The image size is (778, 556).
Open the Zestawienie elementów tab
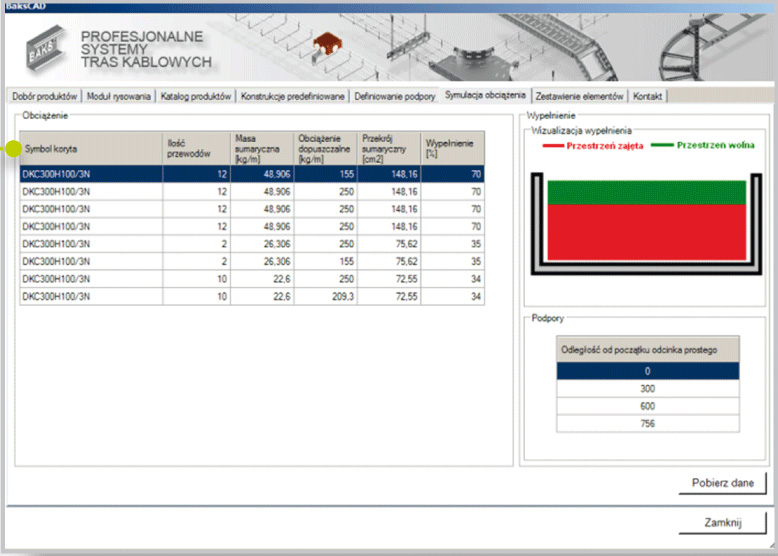[x=579, y=96]
